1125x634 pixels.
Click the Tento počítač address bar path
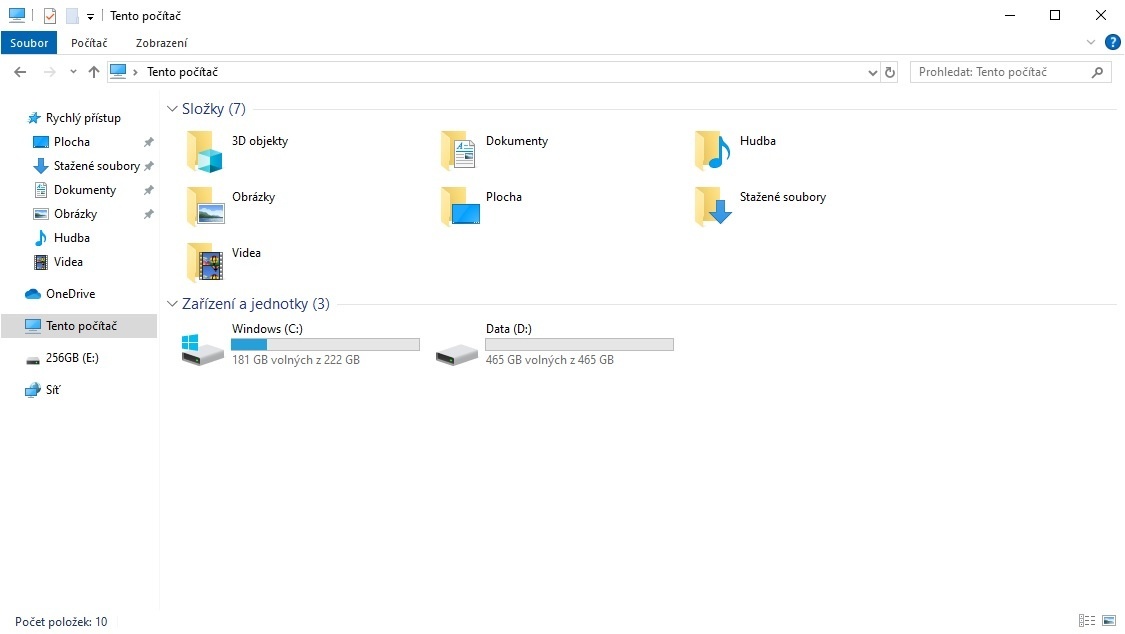coord(182,72)
